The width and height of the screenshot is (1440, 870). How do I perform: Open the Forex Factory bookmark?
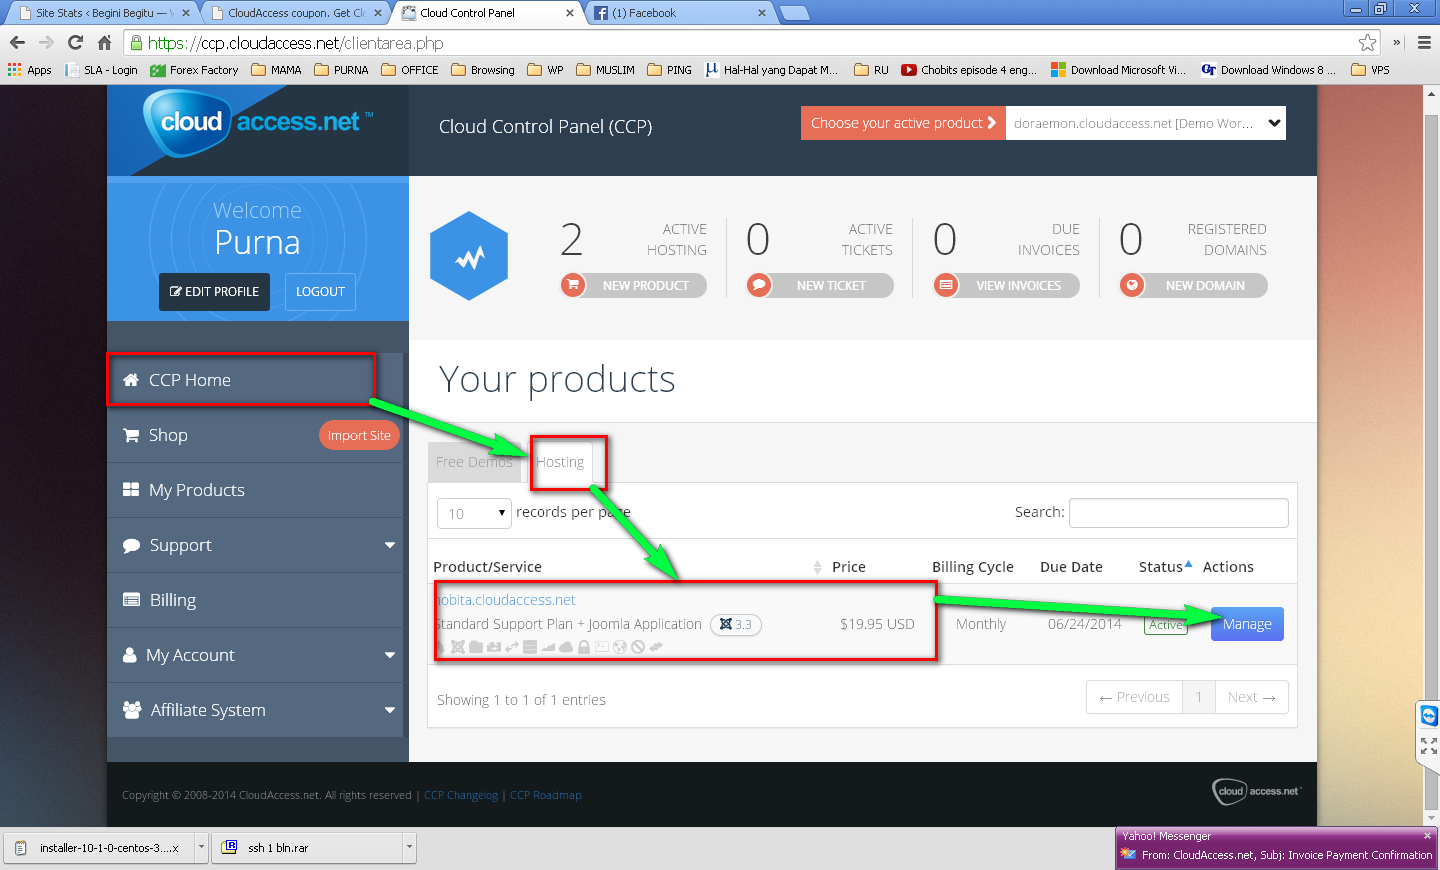point(194,70)
